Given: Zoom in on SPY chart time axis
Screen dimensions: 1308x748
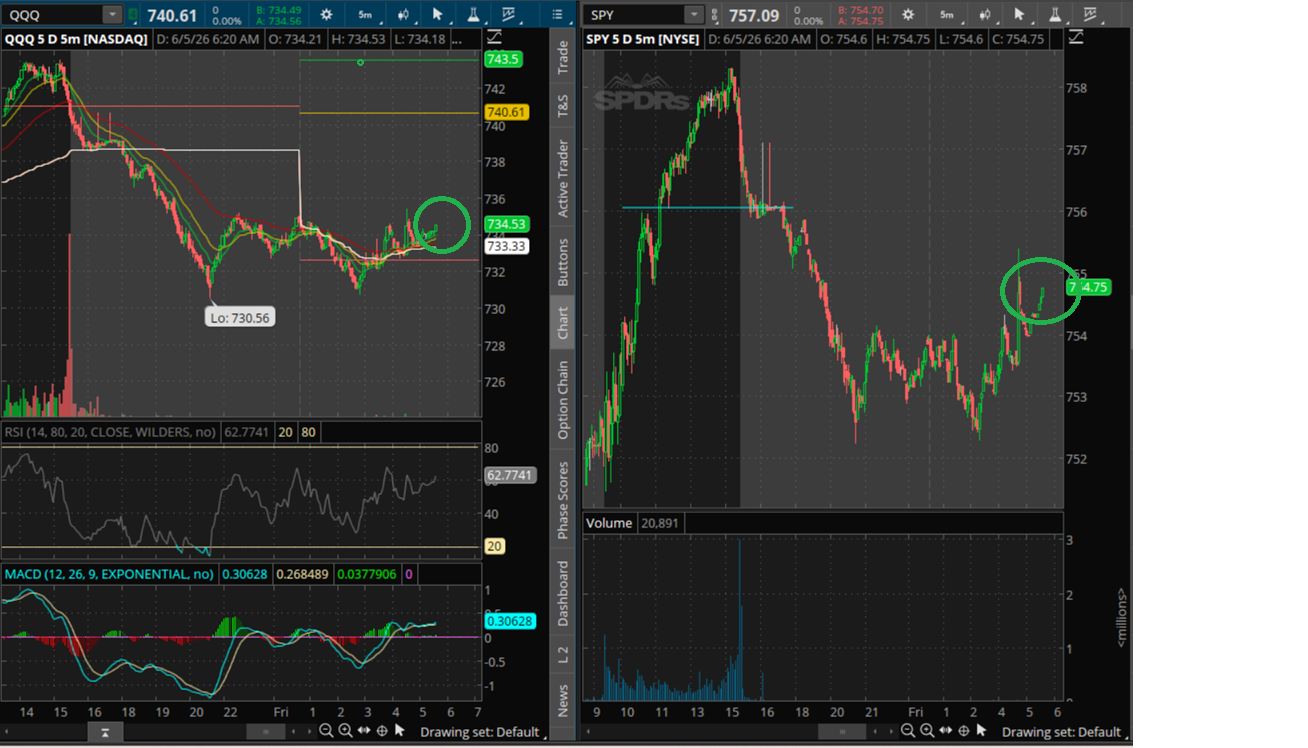Looking at the screenshot, I should click(926, 732).
